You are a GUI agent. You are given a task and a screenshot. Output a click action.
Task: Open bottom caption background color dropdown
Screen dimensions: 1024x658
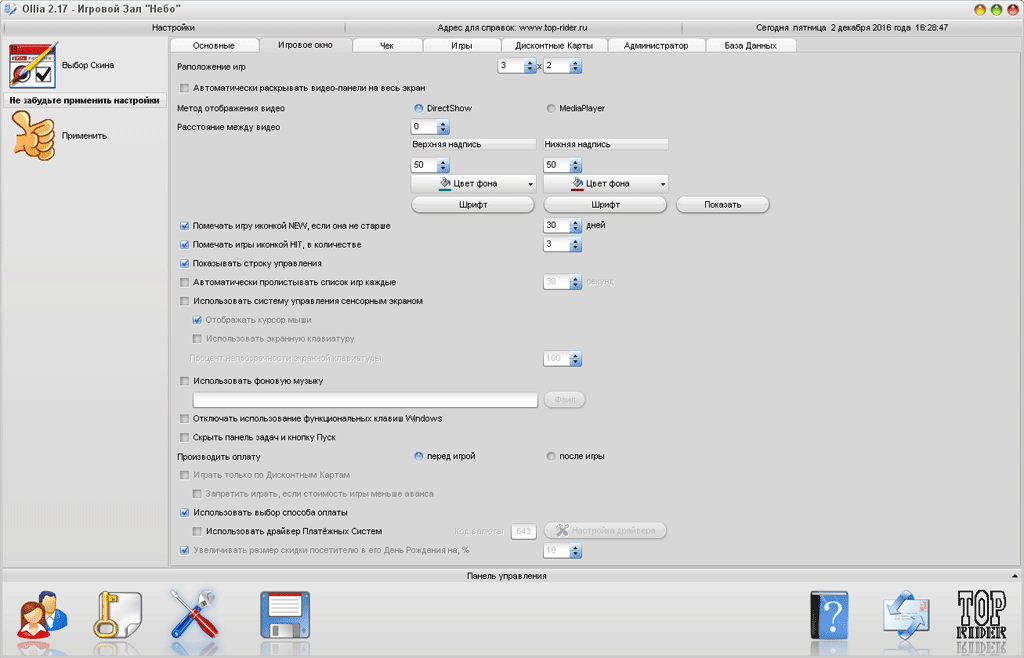click(x=663, y=184)
